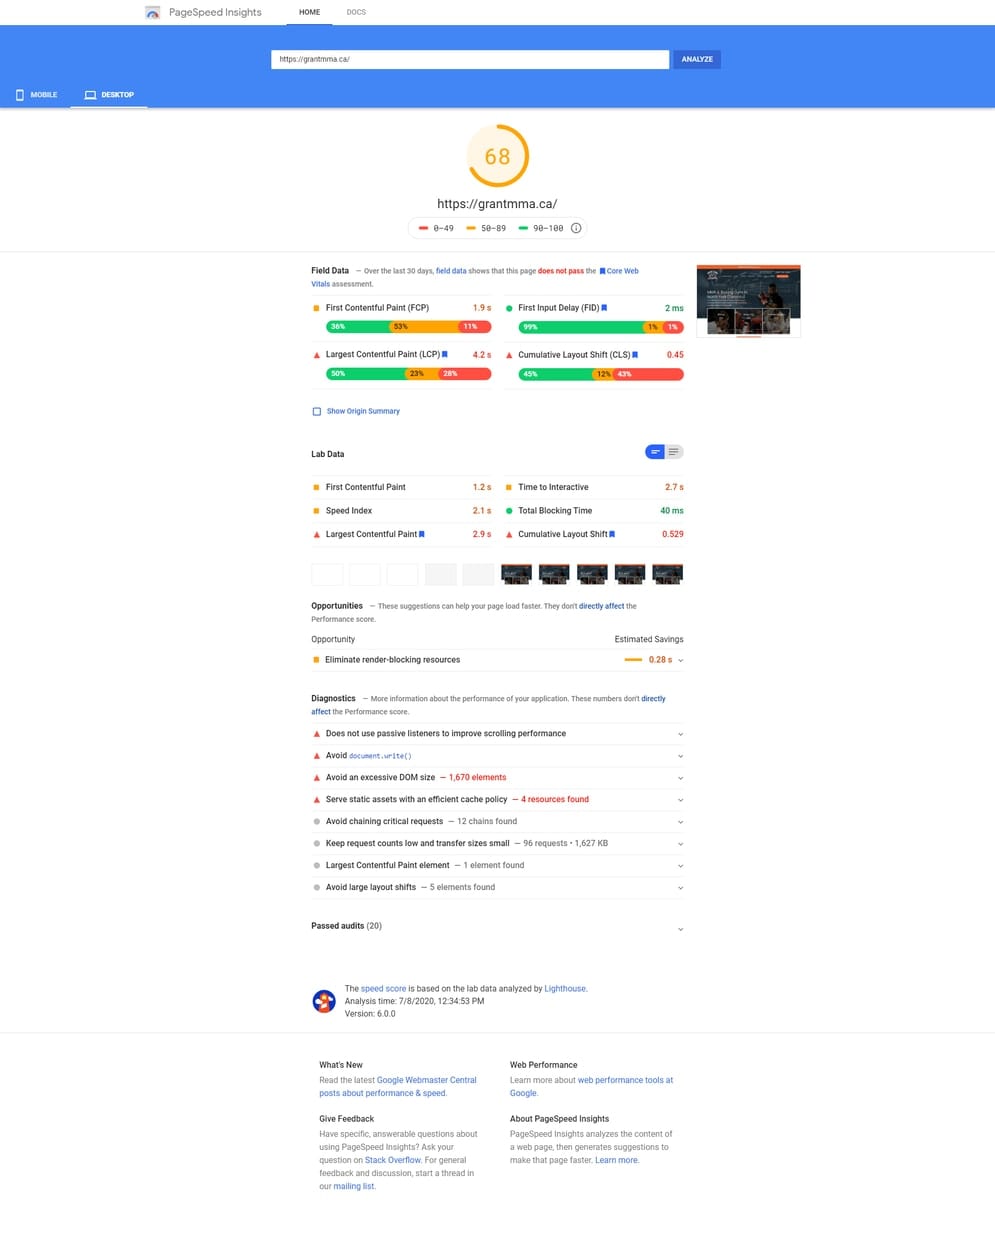Expand the Avoid an excessive DOM size diagnostic
This screenshot has width=995, height=1243.
coord(681,778)
